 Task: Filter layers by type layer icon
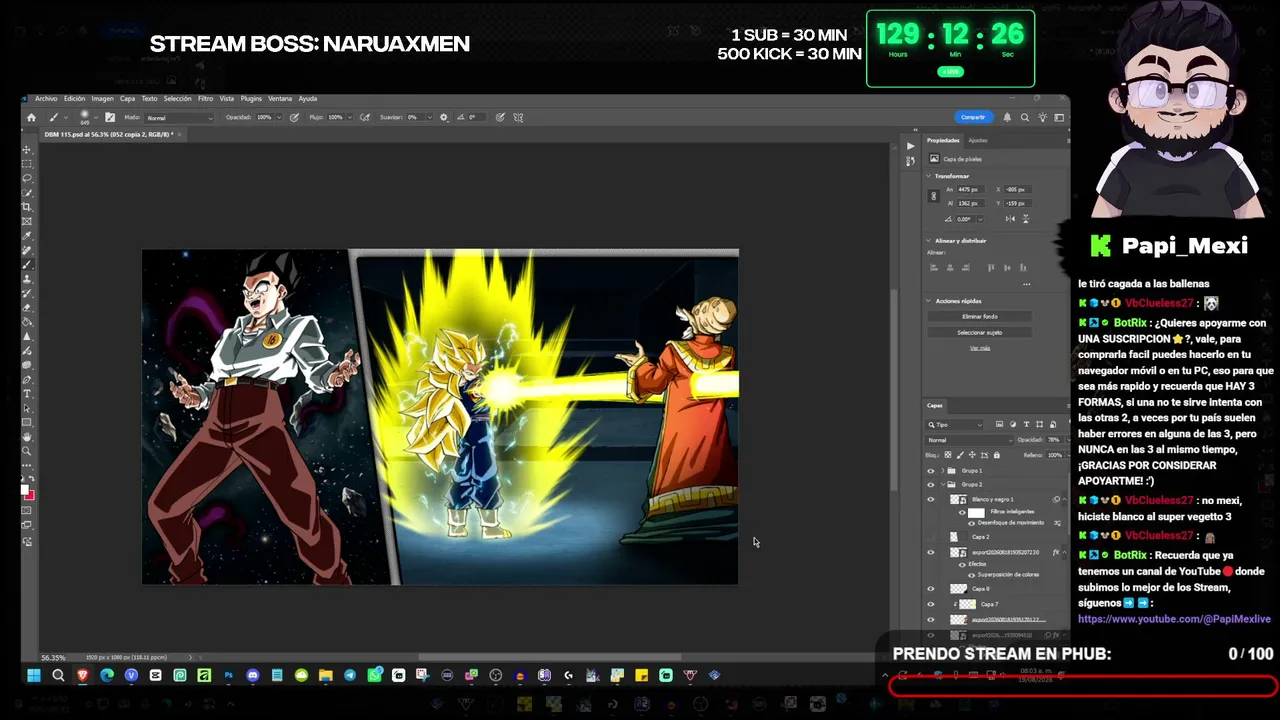(x=1026, y=424)
